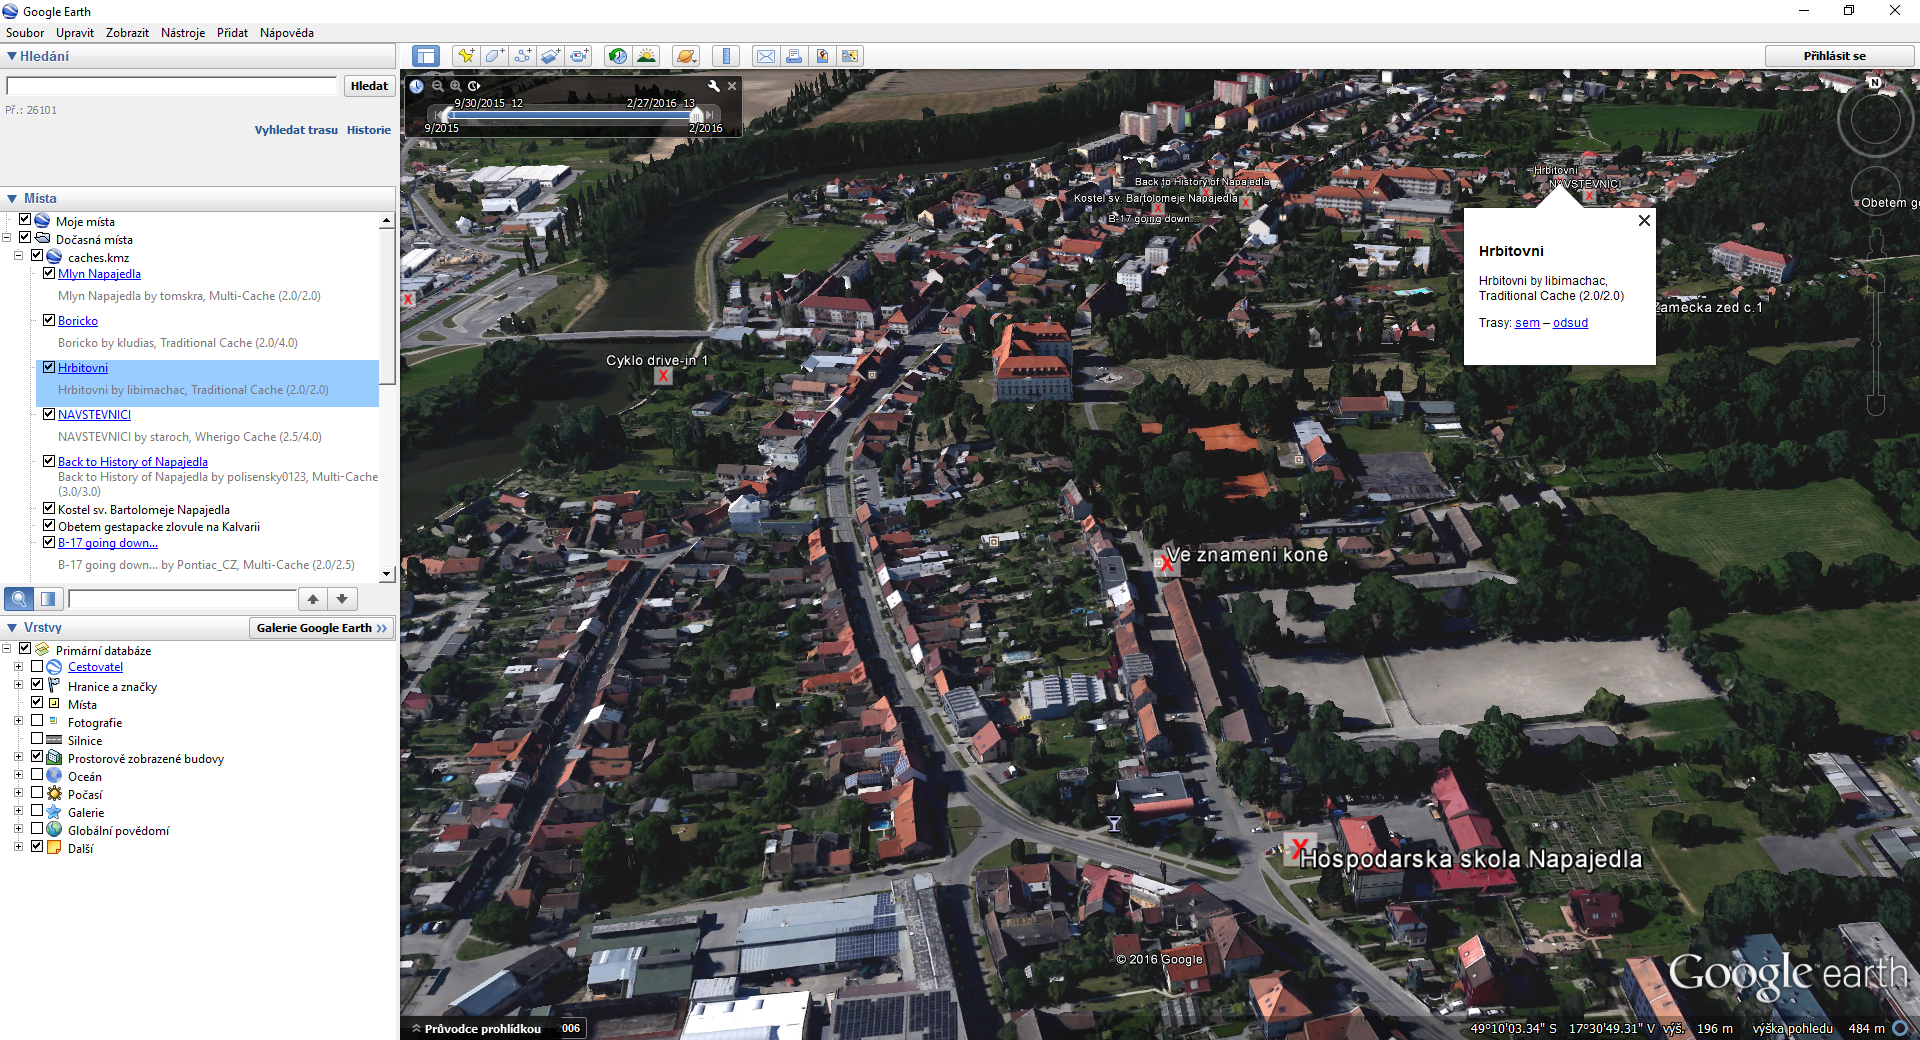Save image of current view
Image resolution: width=1920 pixels, height=1040 pixels.
[822, 56]
